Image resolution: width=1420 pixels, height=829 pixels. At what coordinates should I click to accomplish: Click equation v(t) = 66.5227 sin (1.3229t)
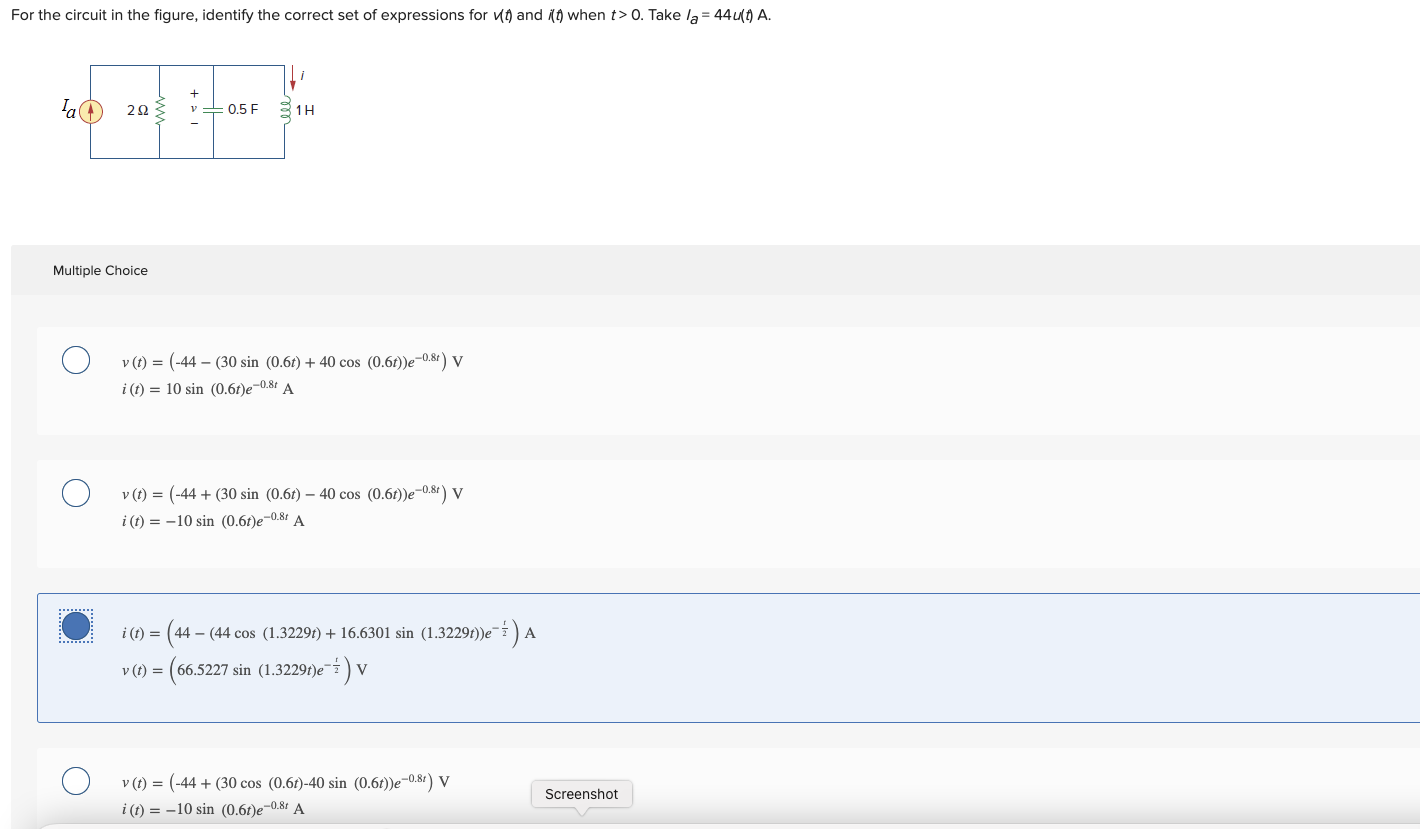coord(244,669)
